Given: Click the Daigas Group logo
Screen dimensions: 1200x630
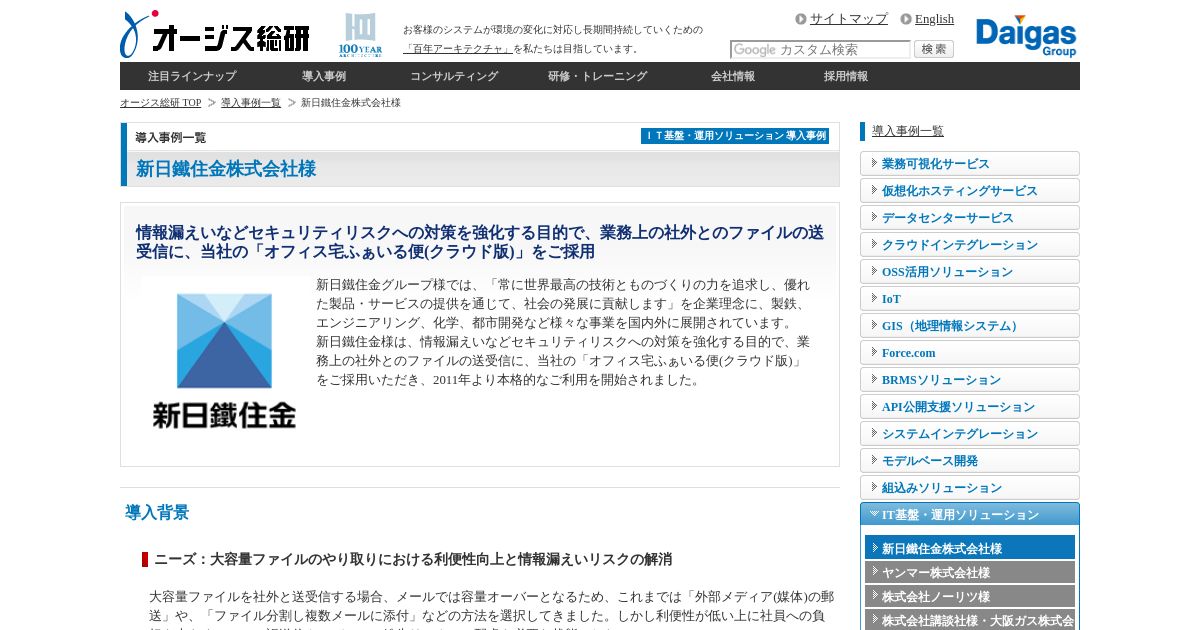Looking at the screenshot, I should coord(1026,36).
